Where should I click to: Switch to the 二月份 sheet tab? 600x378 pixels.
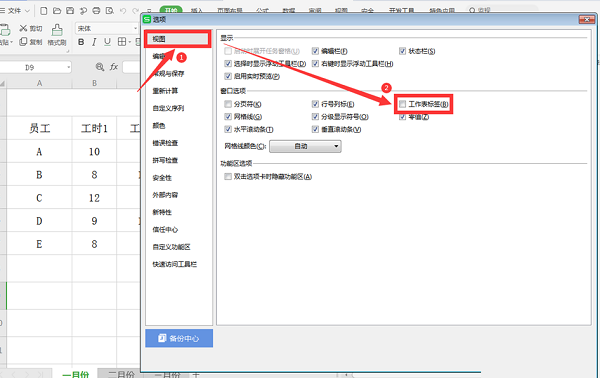click(121, 374)
